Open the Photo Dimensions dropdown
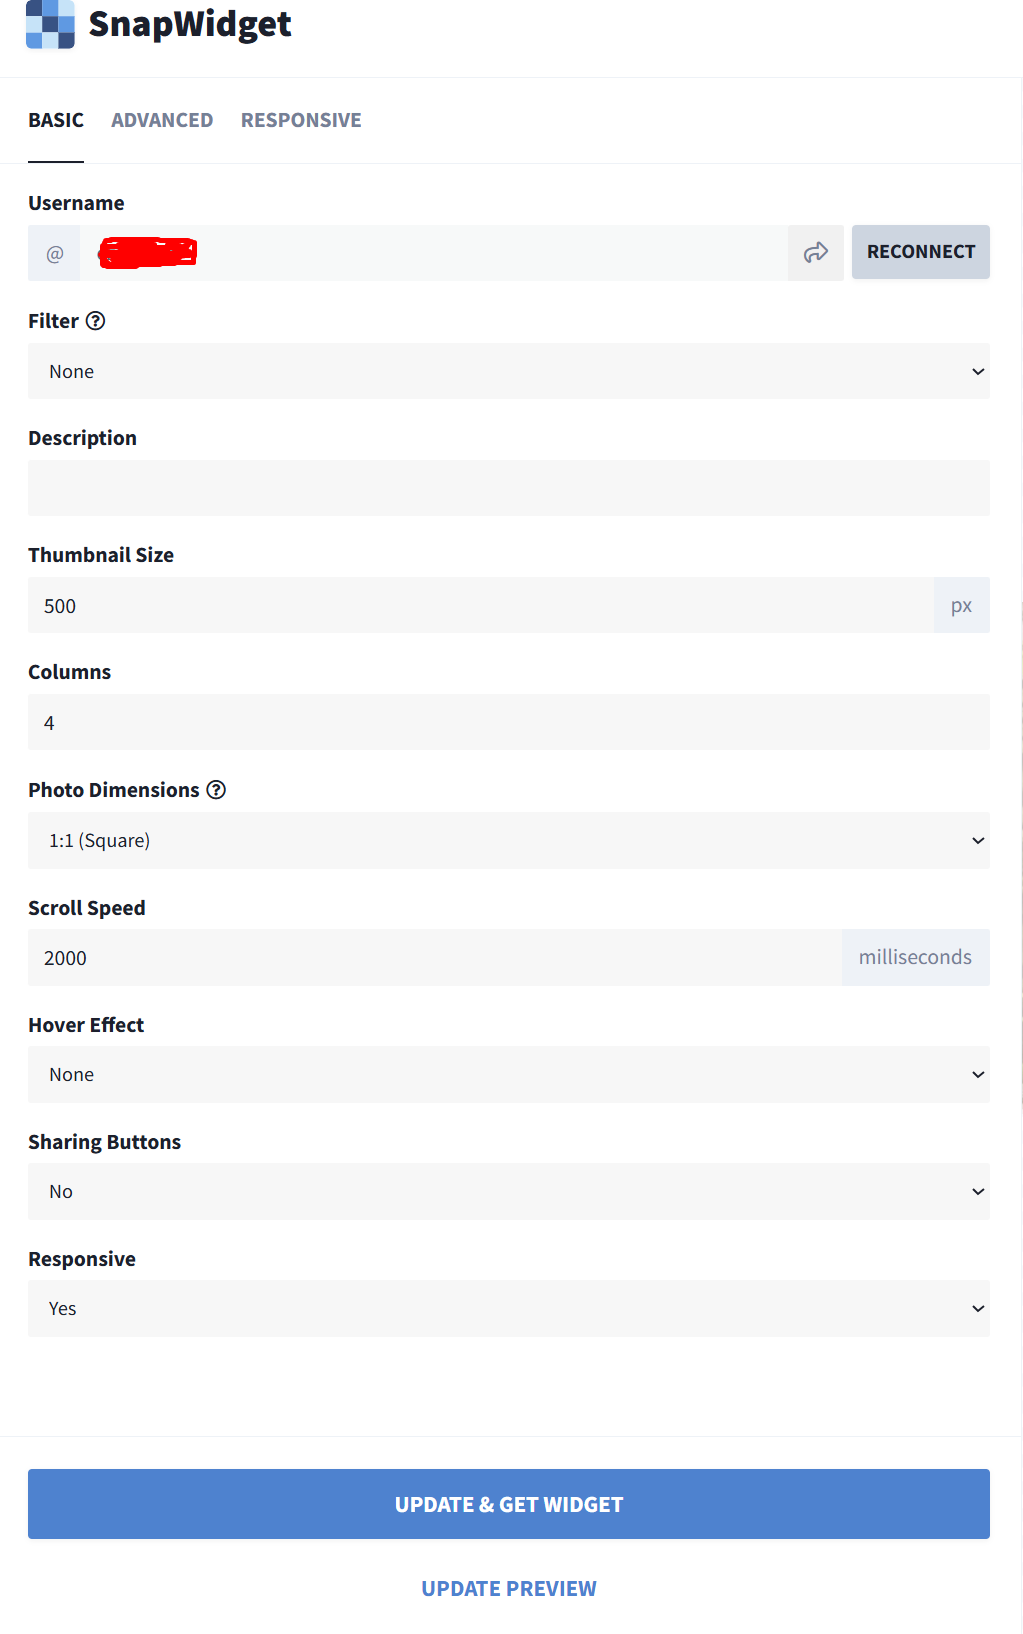1023x1634 pixels. (x=508, y=840)
